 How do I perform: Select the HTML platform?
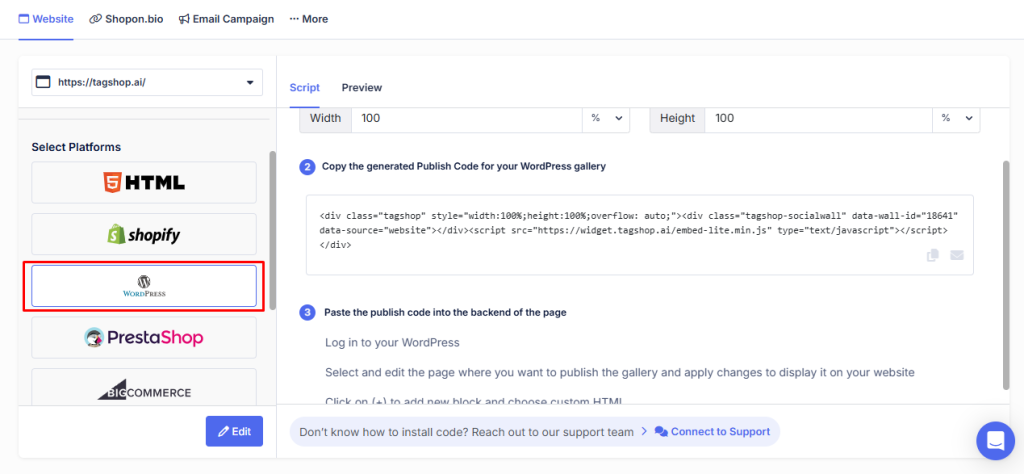point(144,183)
